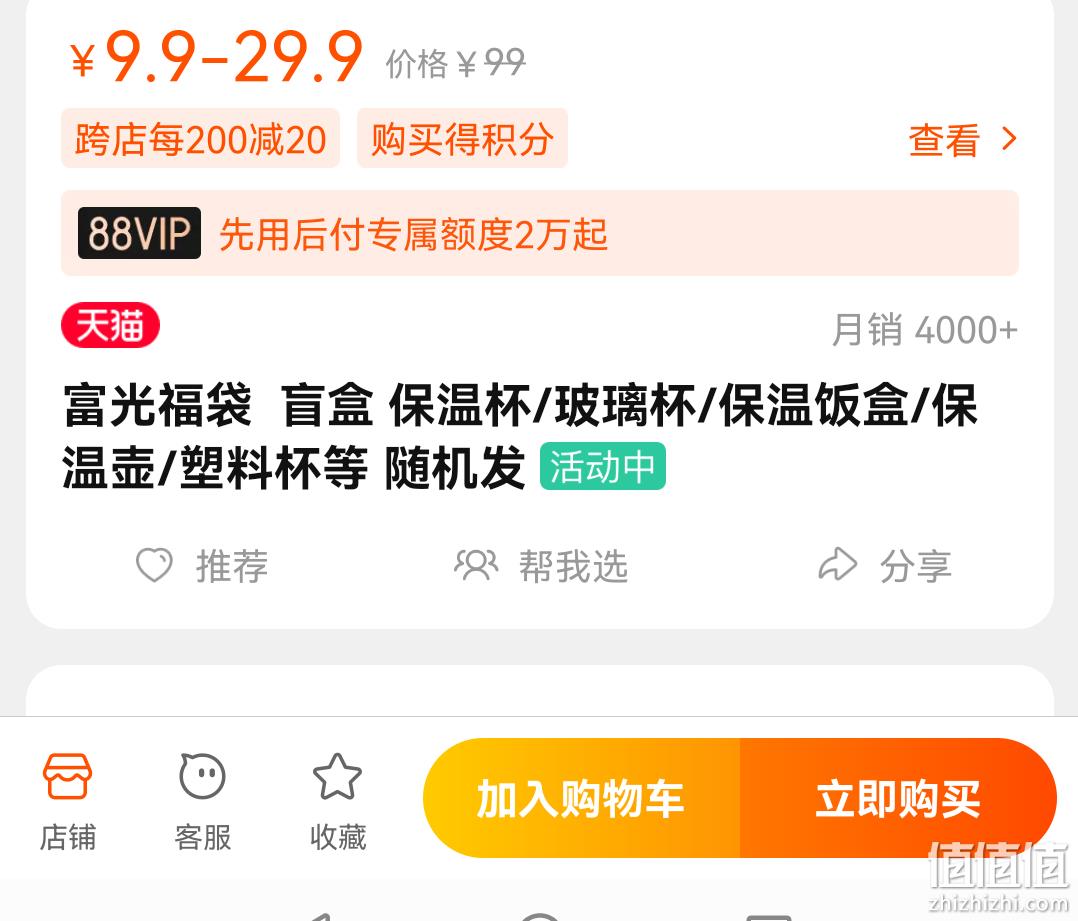This screenshot has height=921, width=1078.
Task: Open the 先用后付专属额度2万起 banner
Action: (540, 233)
